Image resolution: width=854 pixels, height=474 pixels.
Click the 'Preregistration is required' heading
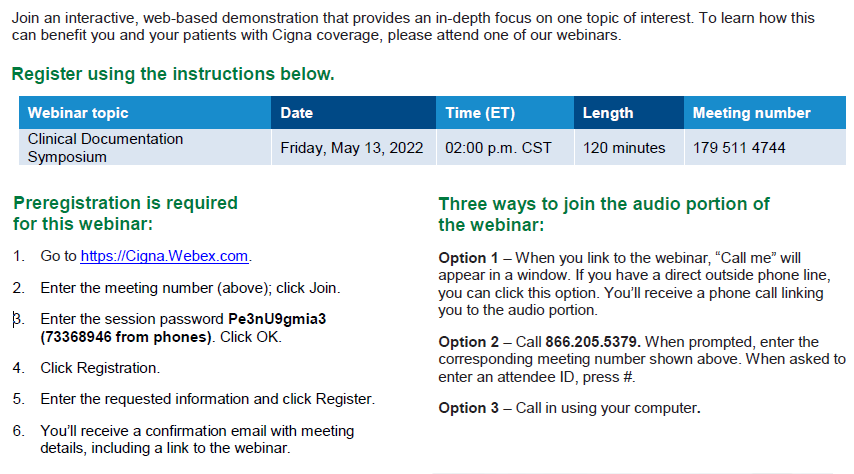coord(126,203)
